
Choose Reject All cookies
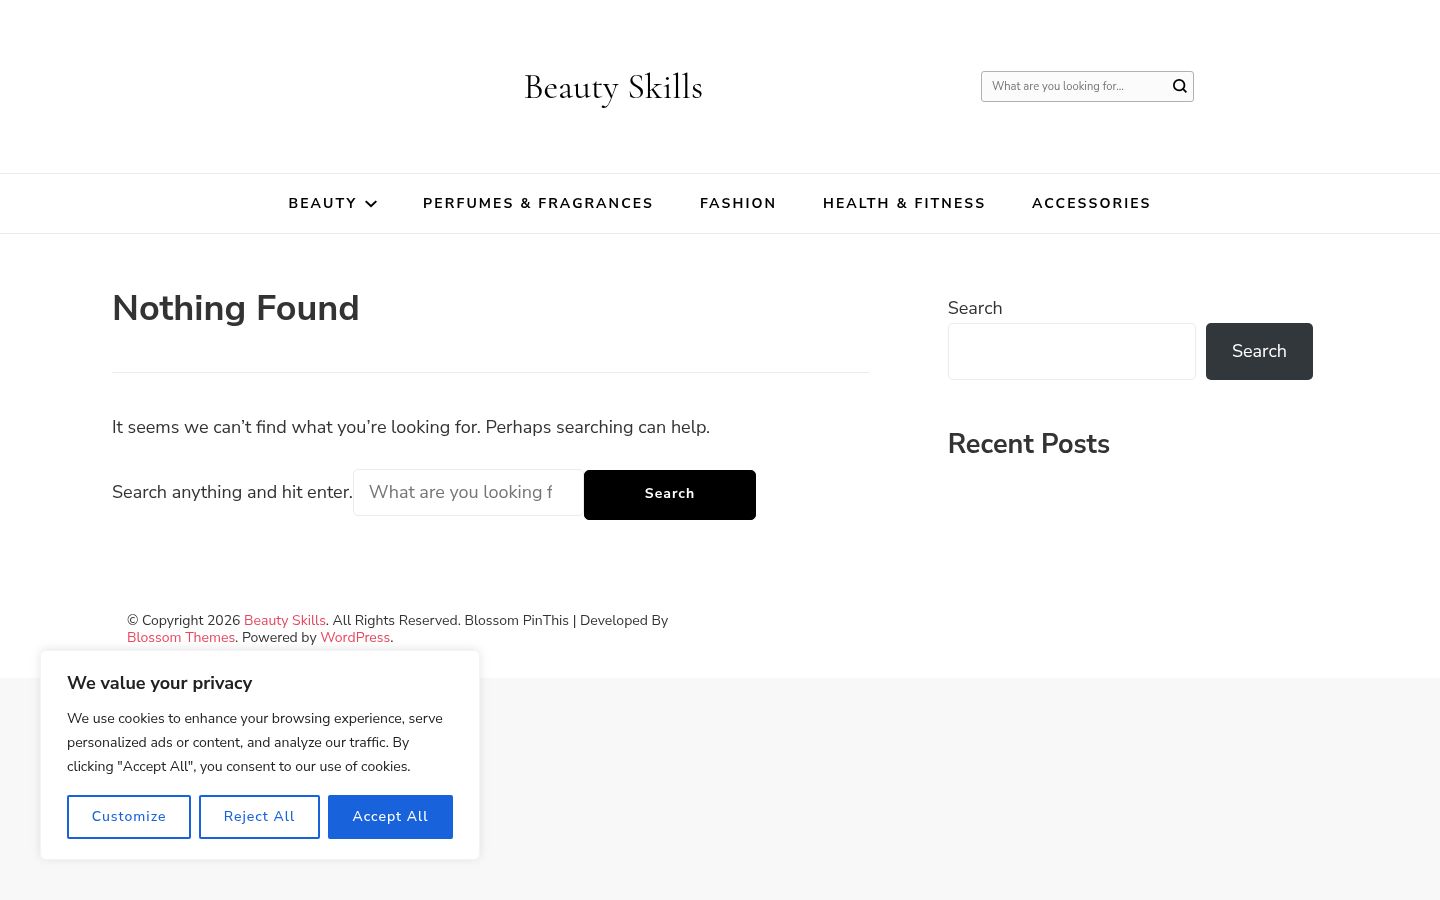(259, 817)
